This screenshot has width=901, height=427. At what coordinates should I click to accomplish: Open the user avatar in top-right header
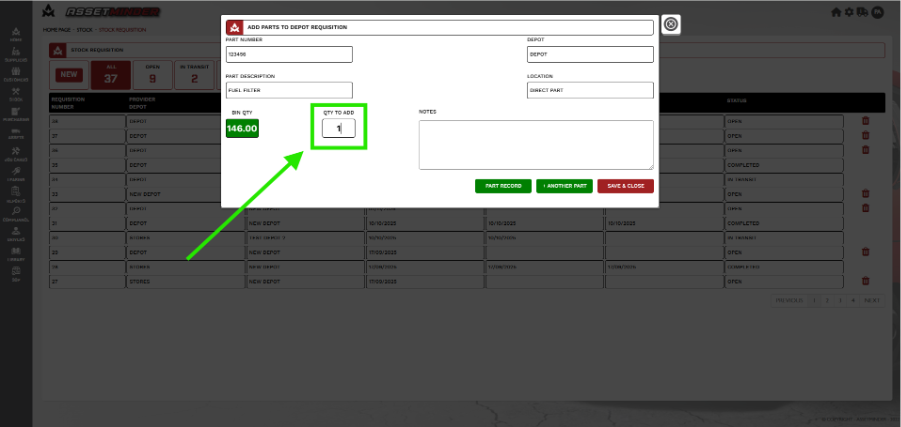pyautogui.click(x=877, y=12)
